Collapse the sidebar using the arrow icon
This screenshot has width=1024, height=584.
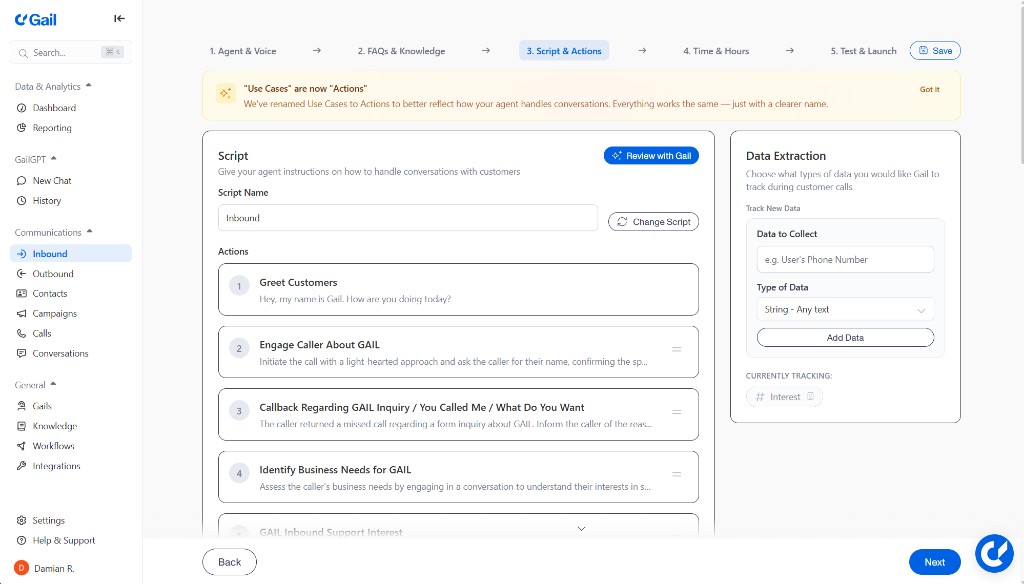119,18
